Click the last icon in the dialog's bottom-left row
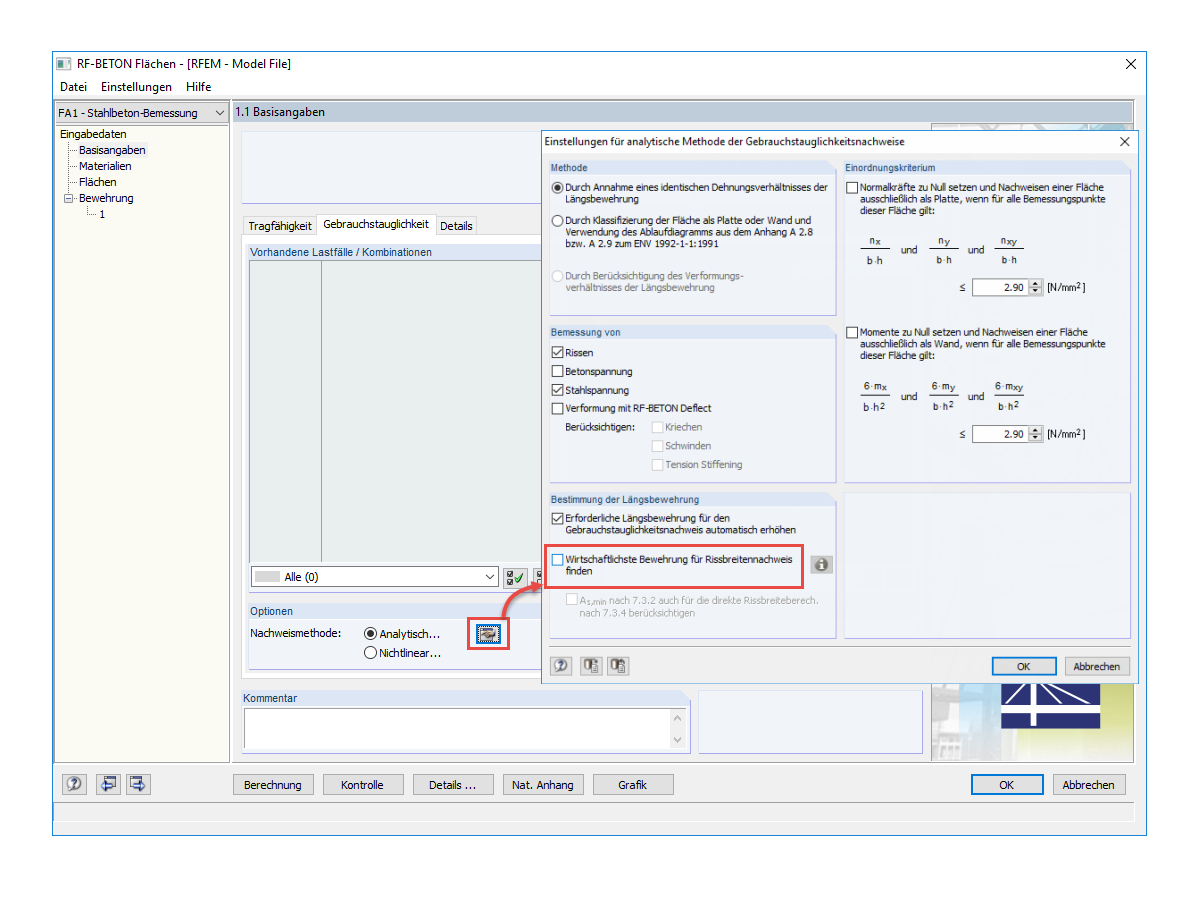The height and width of the screenshot is (900, 1200). 618,666
